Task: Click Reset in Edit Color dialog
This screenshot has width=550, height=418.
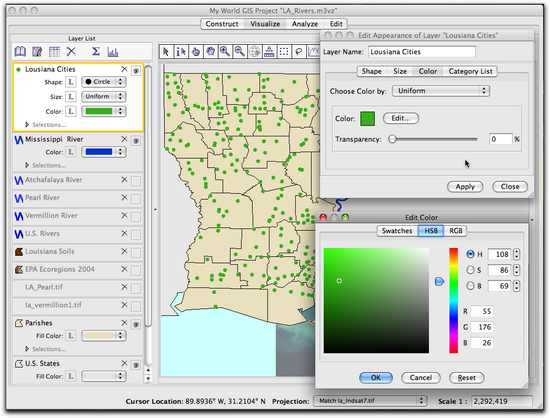Action: tap(467, 378)
